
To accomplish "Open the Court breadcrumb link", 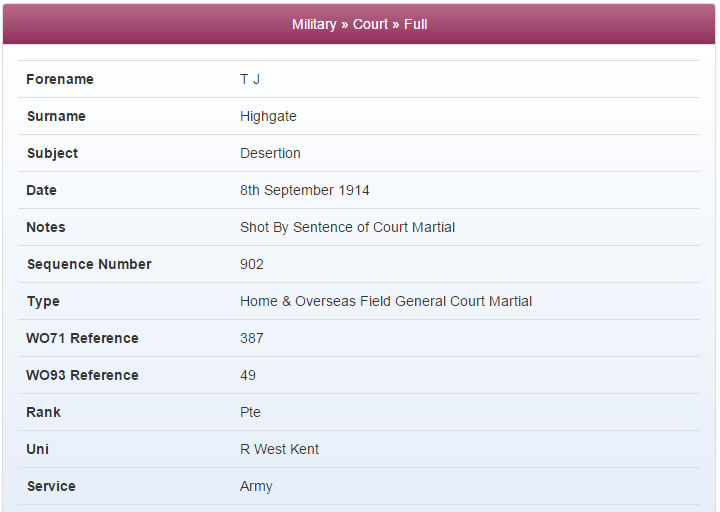I will coord(370,24).
